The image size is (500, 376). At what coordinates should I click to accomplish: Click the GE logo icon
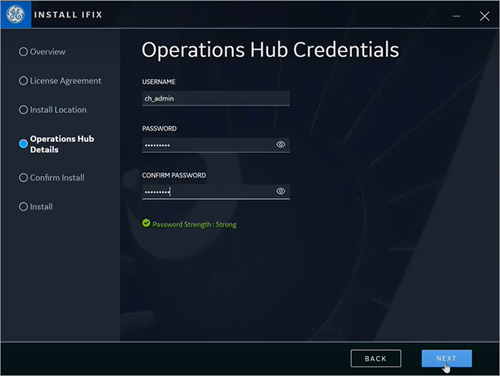pyautogui.click(x=15, y=14)
